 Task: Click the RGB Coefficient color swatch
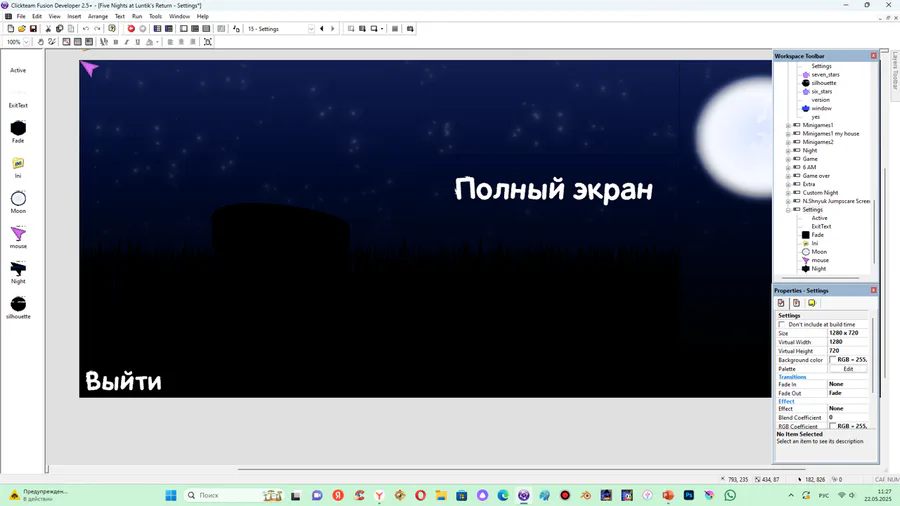(833, 426)
